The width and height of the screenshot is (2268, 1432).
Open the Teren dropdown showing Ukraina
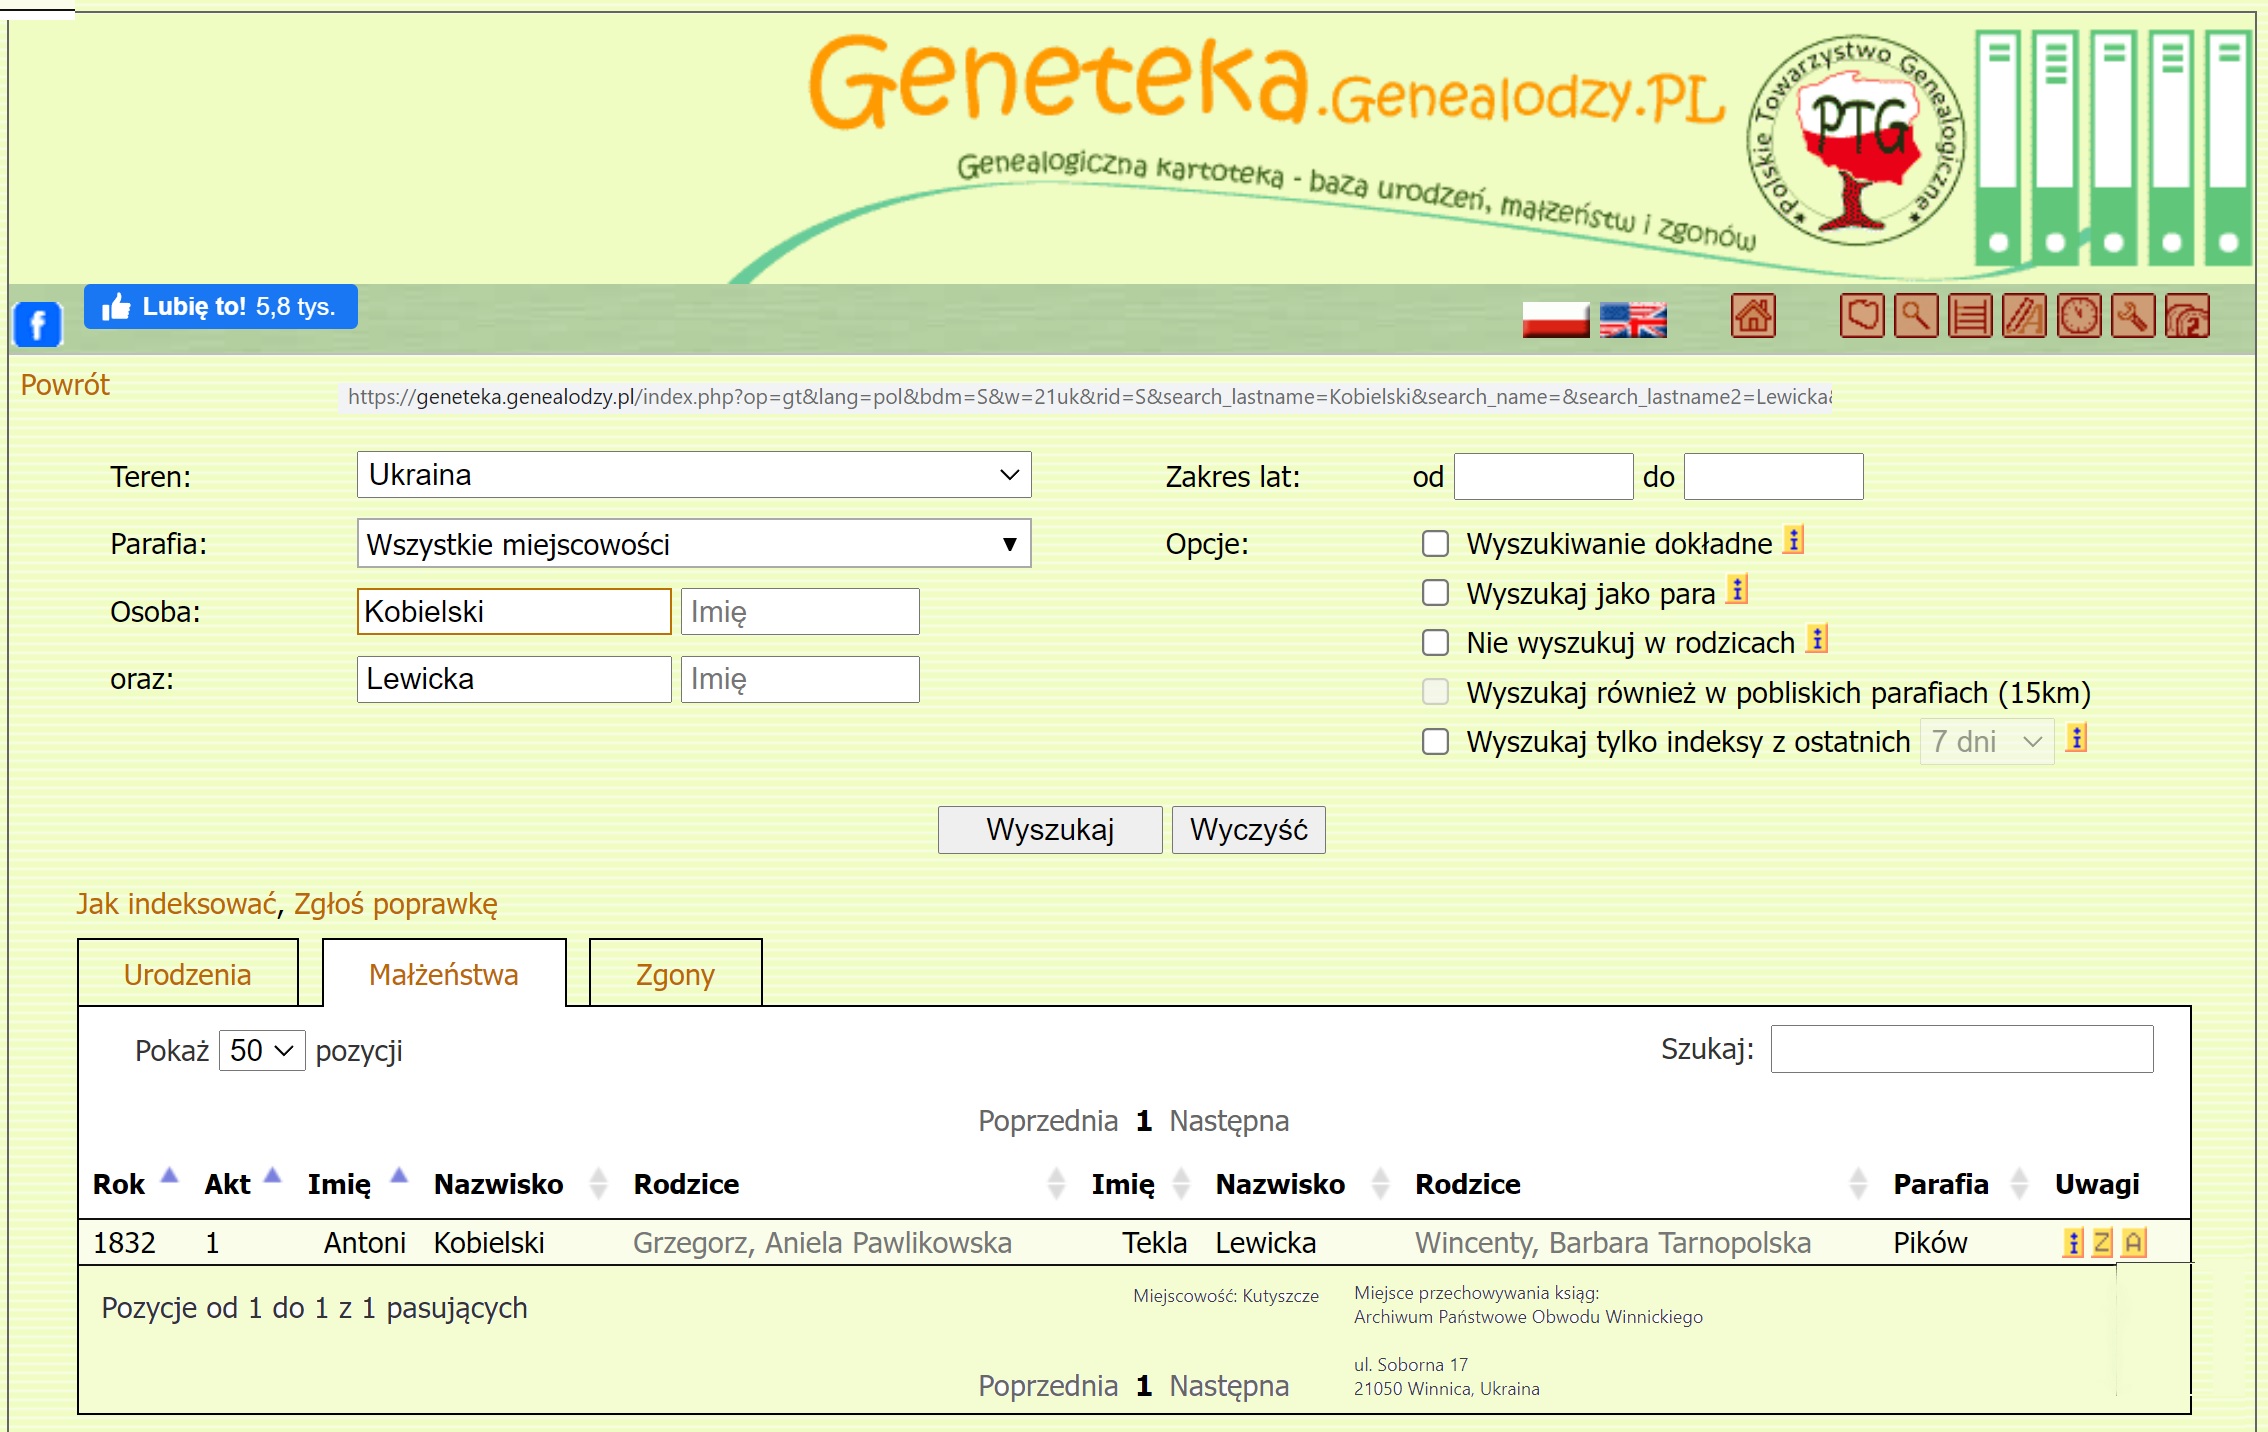(x=693, y=475)
